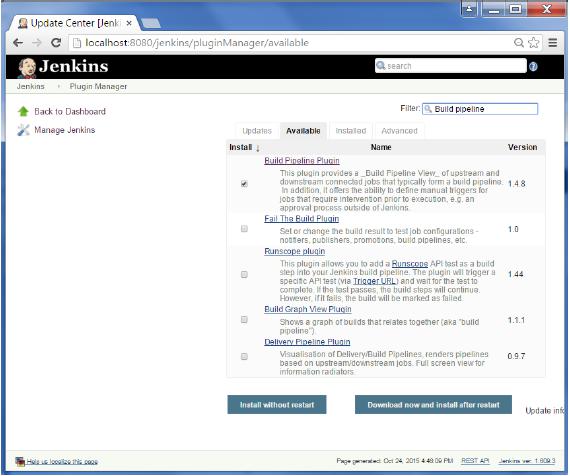Go back using browser back arrow

tap(18, 43)
